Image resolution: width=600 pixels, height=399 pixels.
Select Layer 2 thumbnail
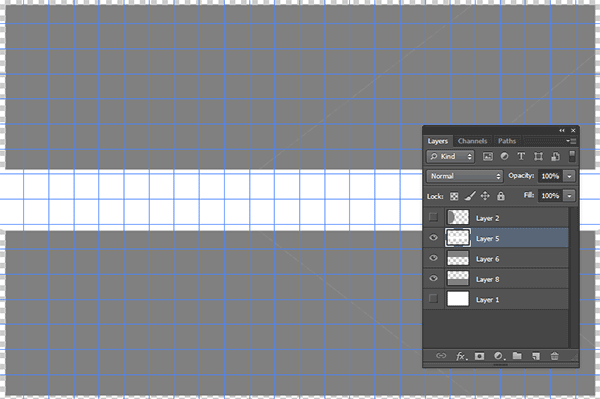(x=458, y=217)
